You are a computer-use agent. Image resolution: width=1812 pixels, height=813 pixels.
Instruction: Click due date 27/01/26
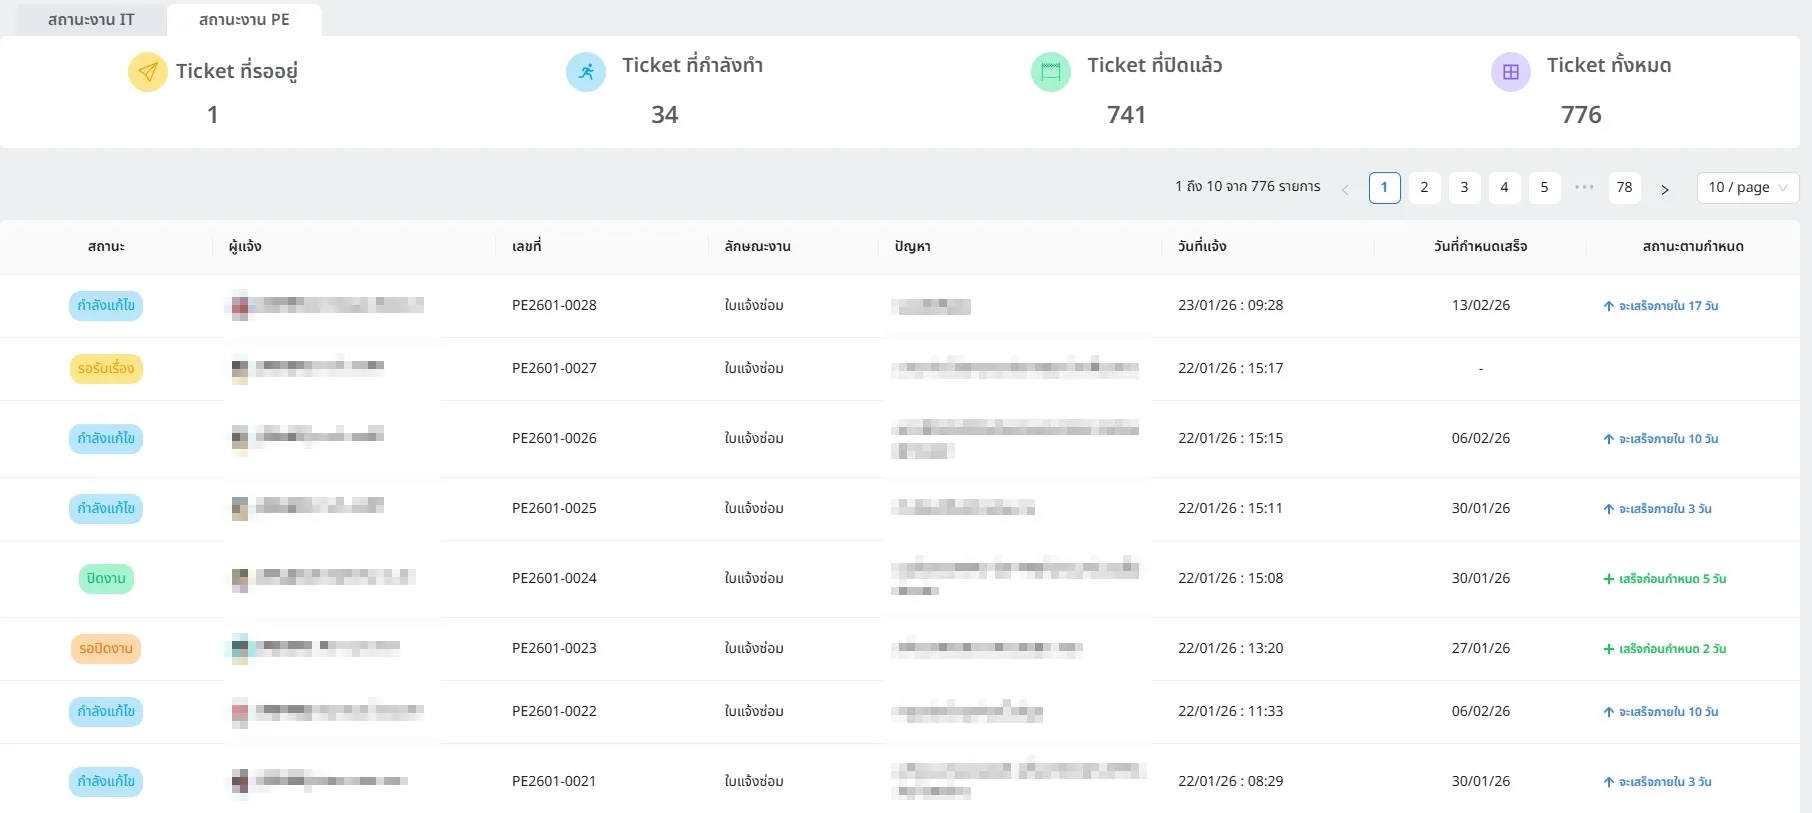pos(1480,648)
